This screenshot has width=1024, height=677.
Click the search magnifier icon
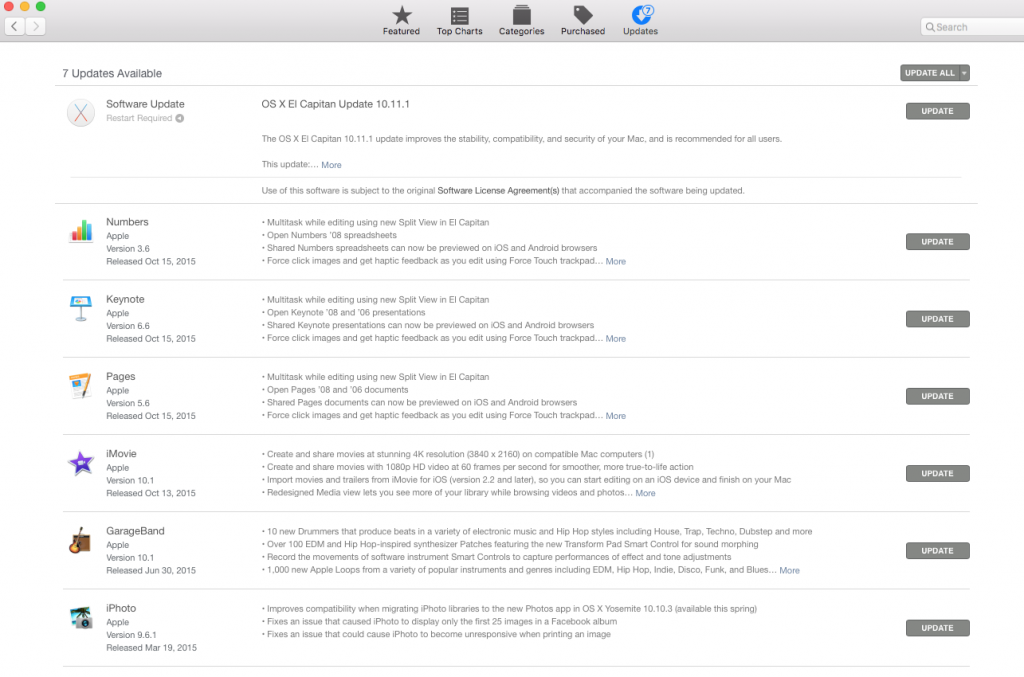point(930,27)
